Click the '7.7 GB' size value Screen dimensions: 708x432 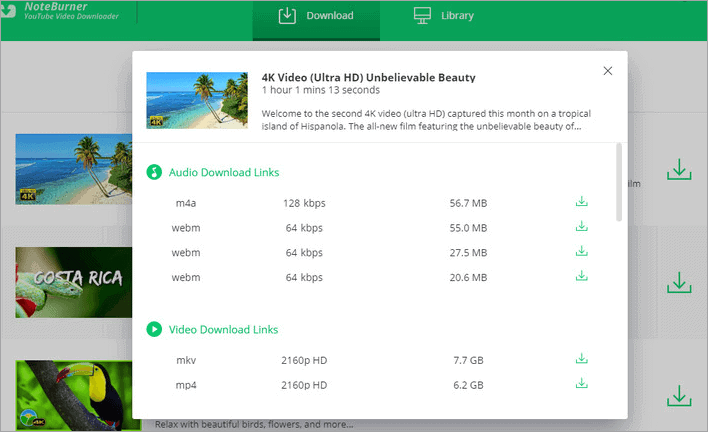(x=468, y=360)
